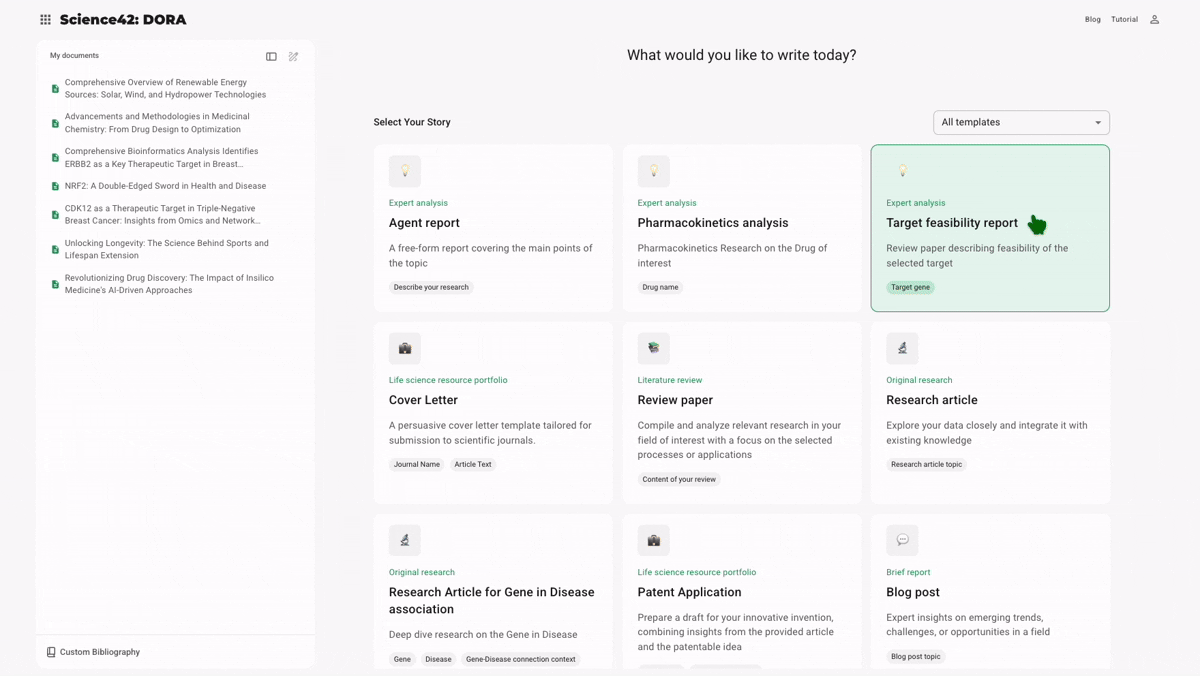Click the Review paper books icon
The image size is (1200, 676).
[x=653, y=348]
